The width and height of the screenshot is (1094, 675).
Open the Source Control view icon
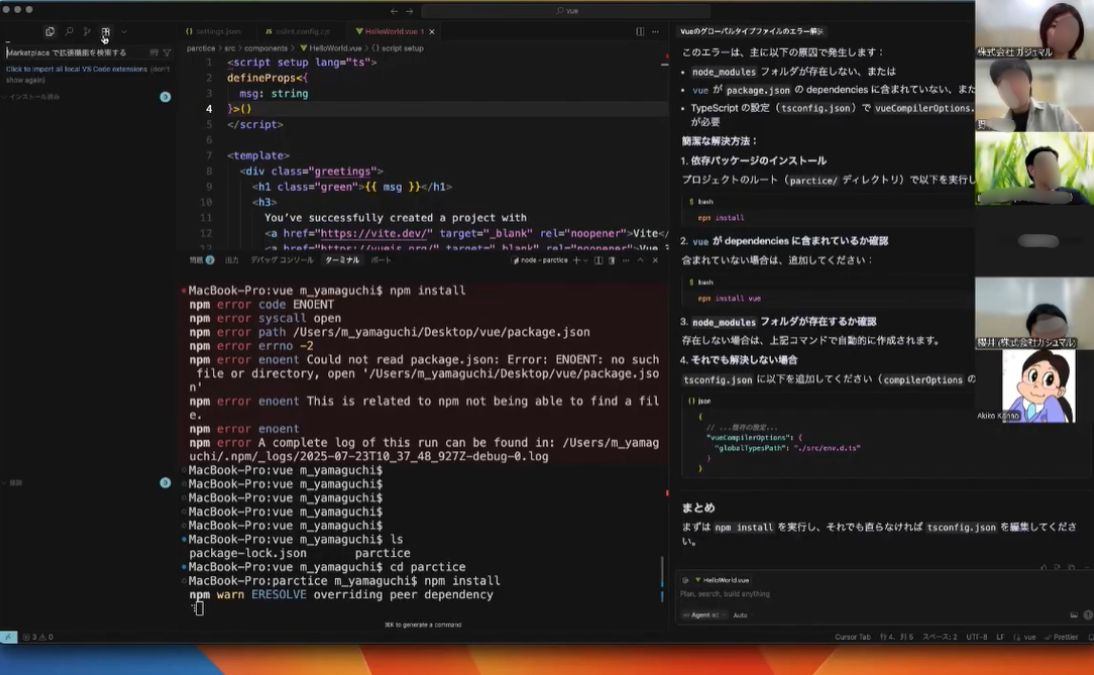[88, 32]
